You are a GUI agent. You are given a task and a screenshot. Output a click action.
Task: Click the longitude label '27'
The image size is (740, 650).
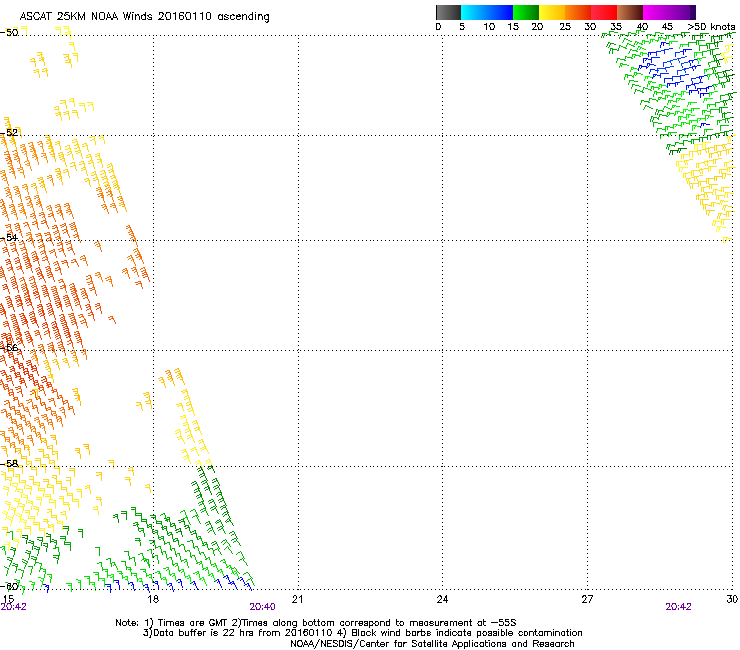click(587, 599)
